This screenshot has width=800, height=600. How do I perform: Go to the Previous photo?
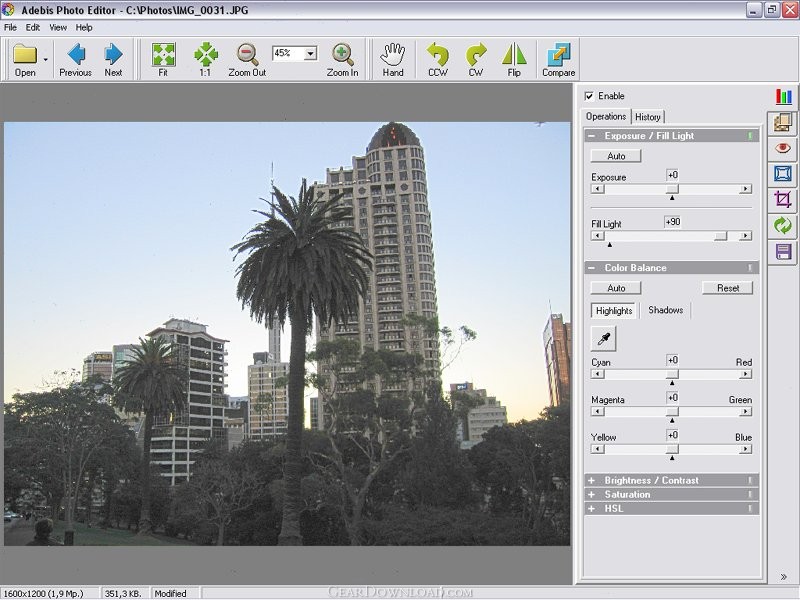[x=75, y=55]
